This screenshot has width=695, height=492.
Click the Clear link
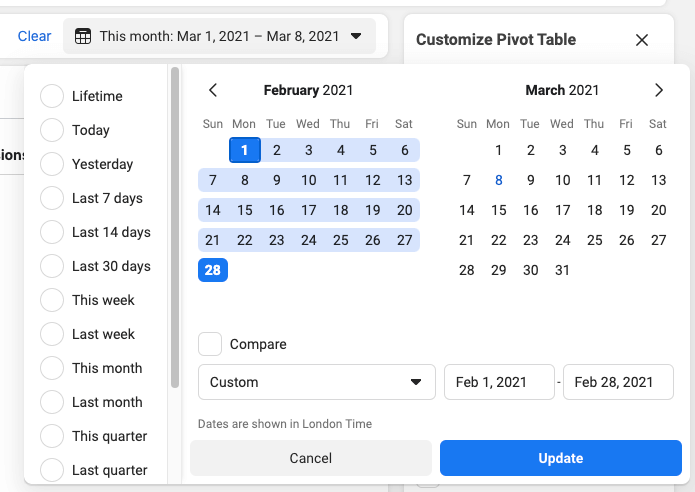[x=34, y=36]
